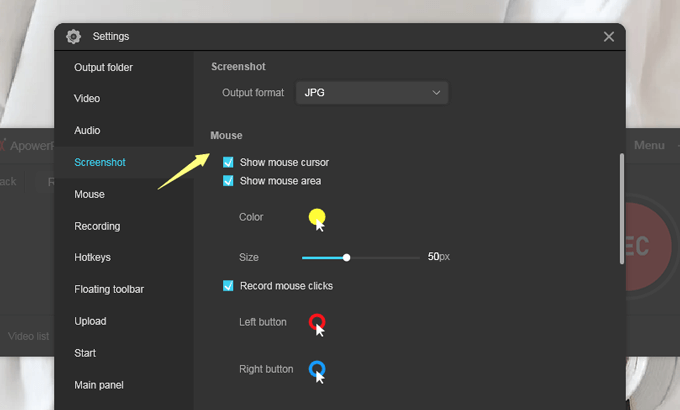
Task: Click the mouse area Size slider handle
Action: click(346, 258)
